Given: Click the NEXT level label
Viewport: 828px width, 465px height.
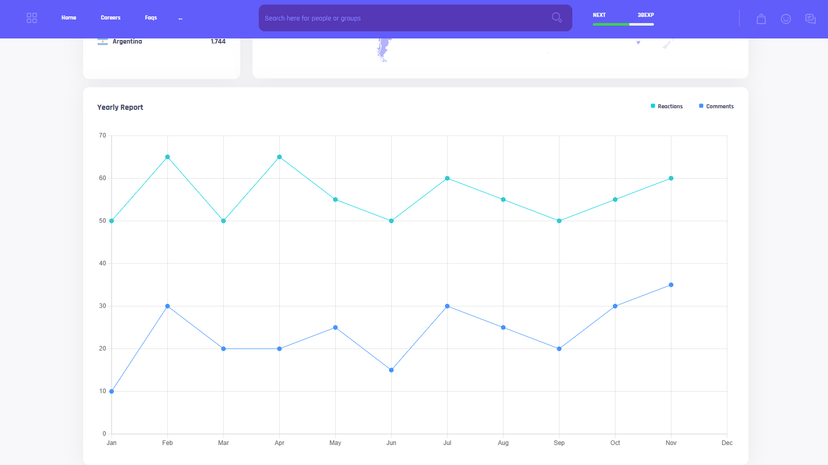Looking at the screenshot, I should click(599, 15).
